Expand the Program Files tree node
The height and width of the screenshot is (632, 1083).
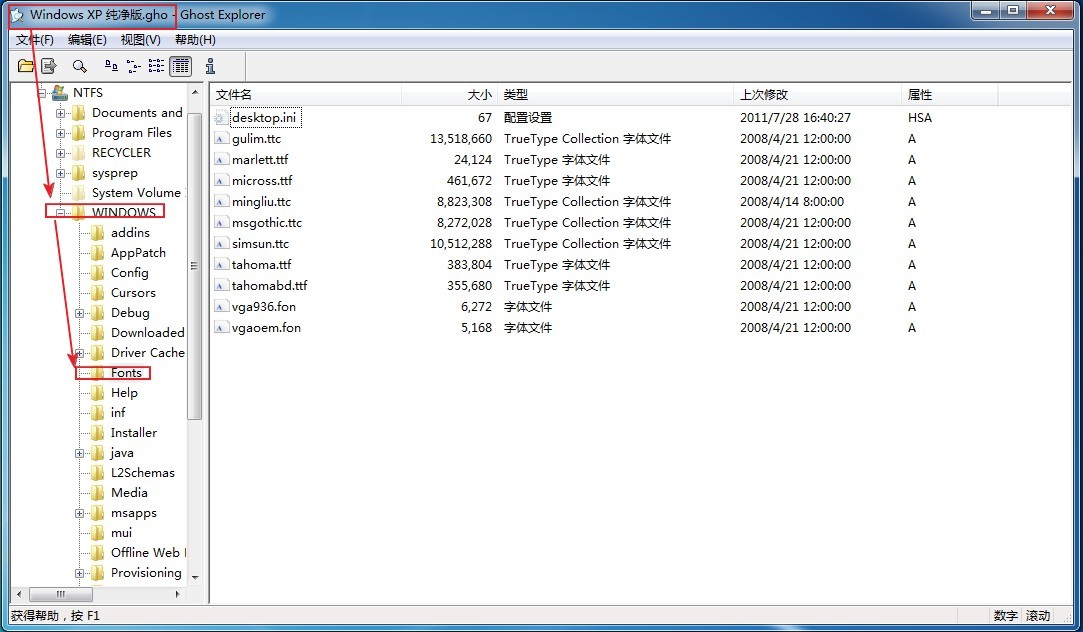point(61,133)
